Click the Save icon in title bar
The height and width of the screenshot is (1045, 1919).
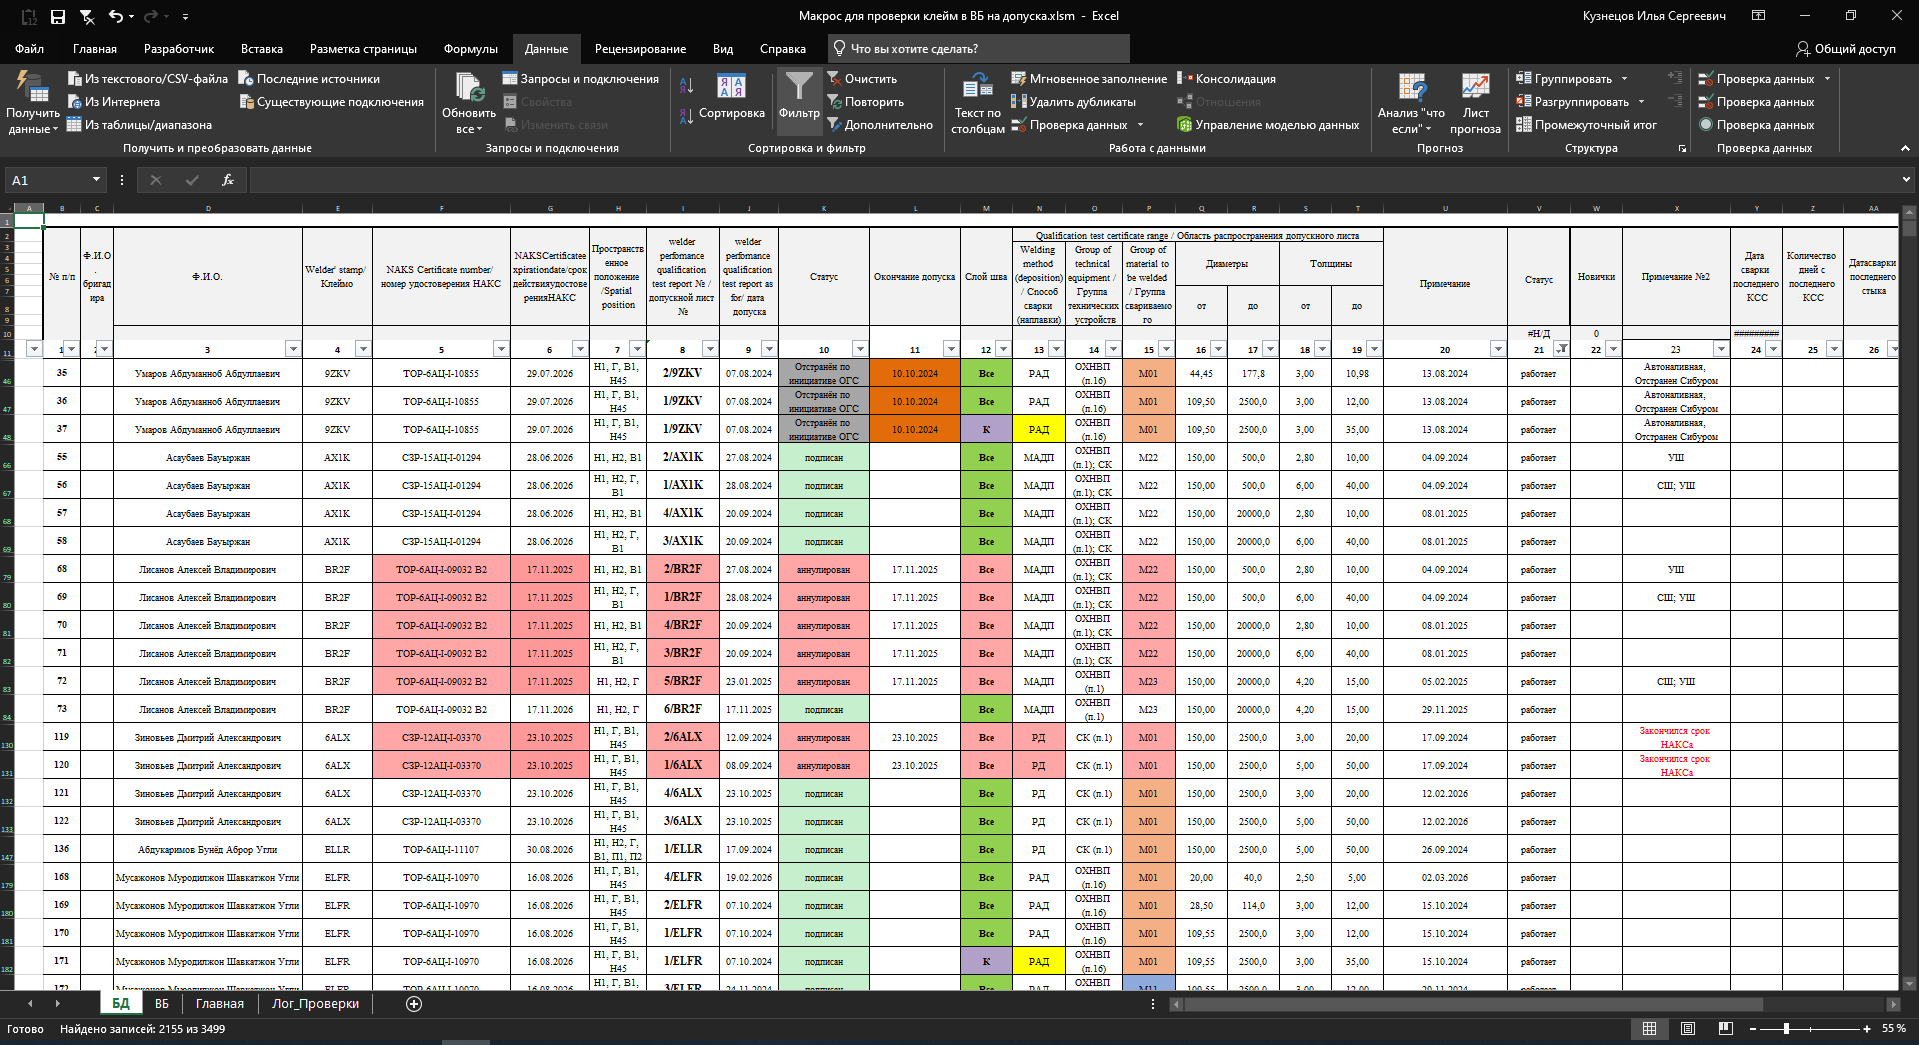(58, 16)
